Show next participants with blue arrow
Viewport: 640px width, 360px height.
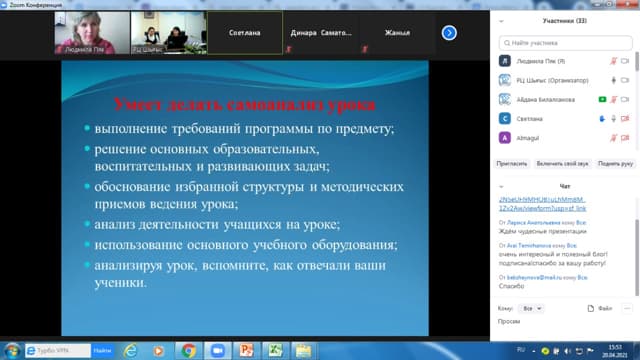pyautogui.click(x=449, y=33)
